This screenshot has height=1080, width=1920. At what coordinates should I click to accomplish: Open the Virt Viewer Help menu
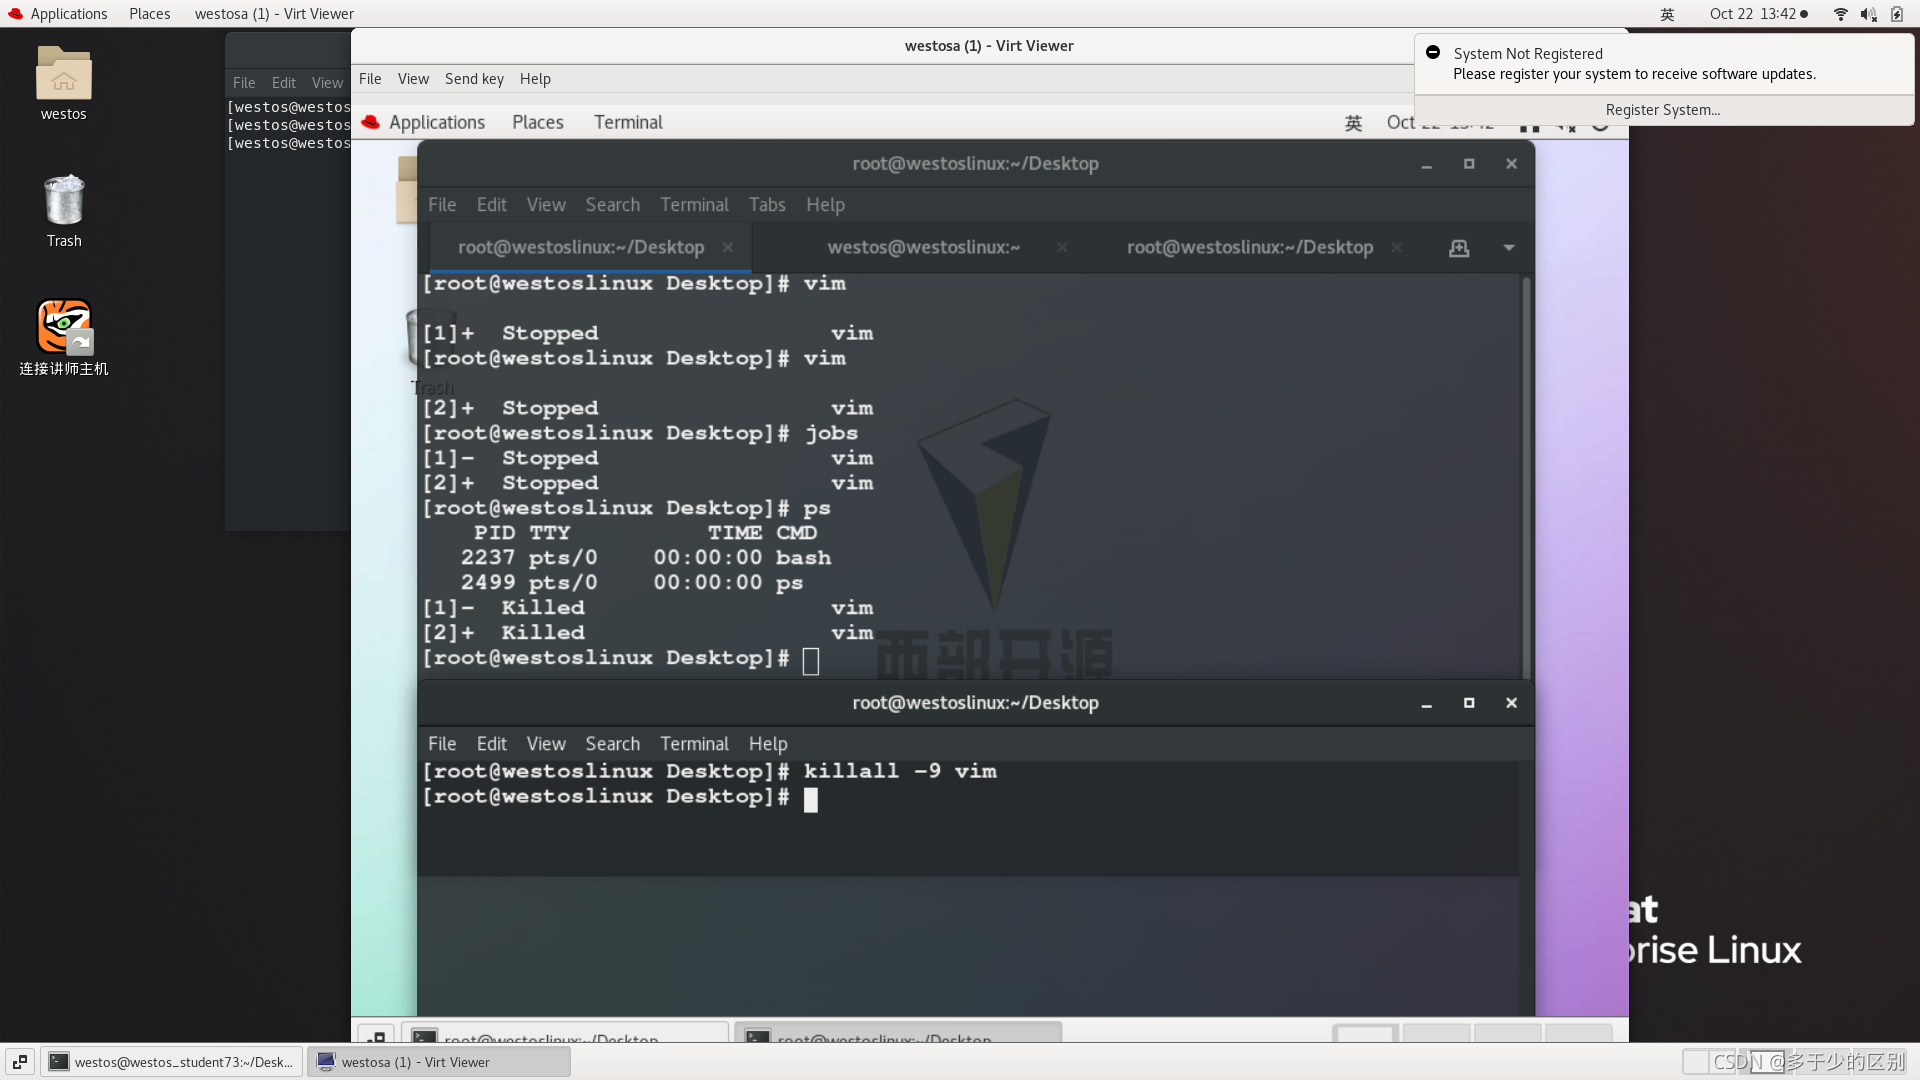click(535, 79)
